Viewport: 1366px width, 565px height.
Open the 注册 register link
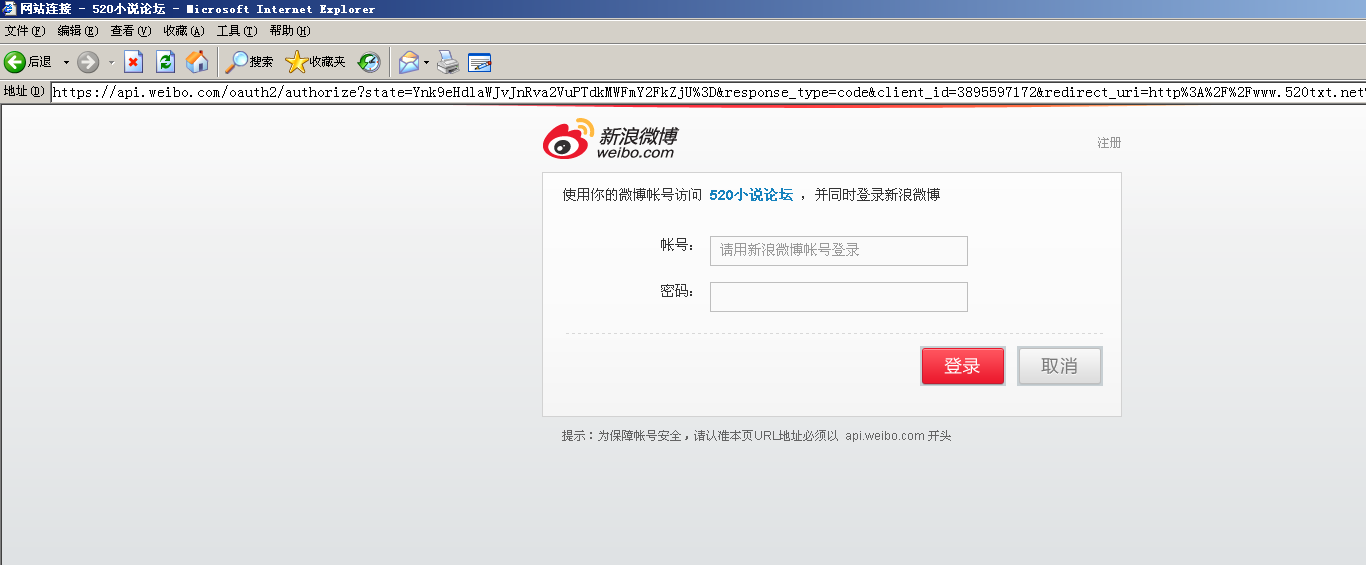1109,143
